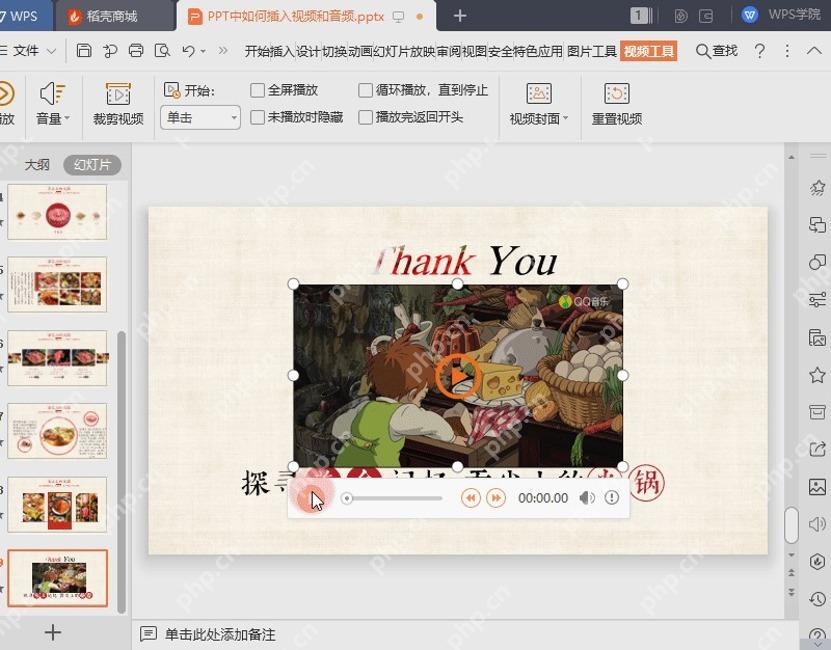Open the 特色应用 ribbon tab

click(x=538, y=51)
